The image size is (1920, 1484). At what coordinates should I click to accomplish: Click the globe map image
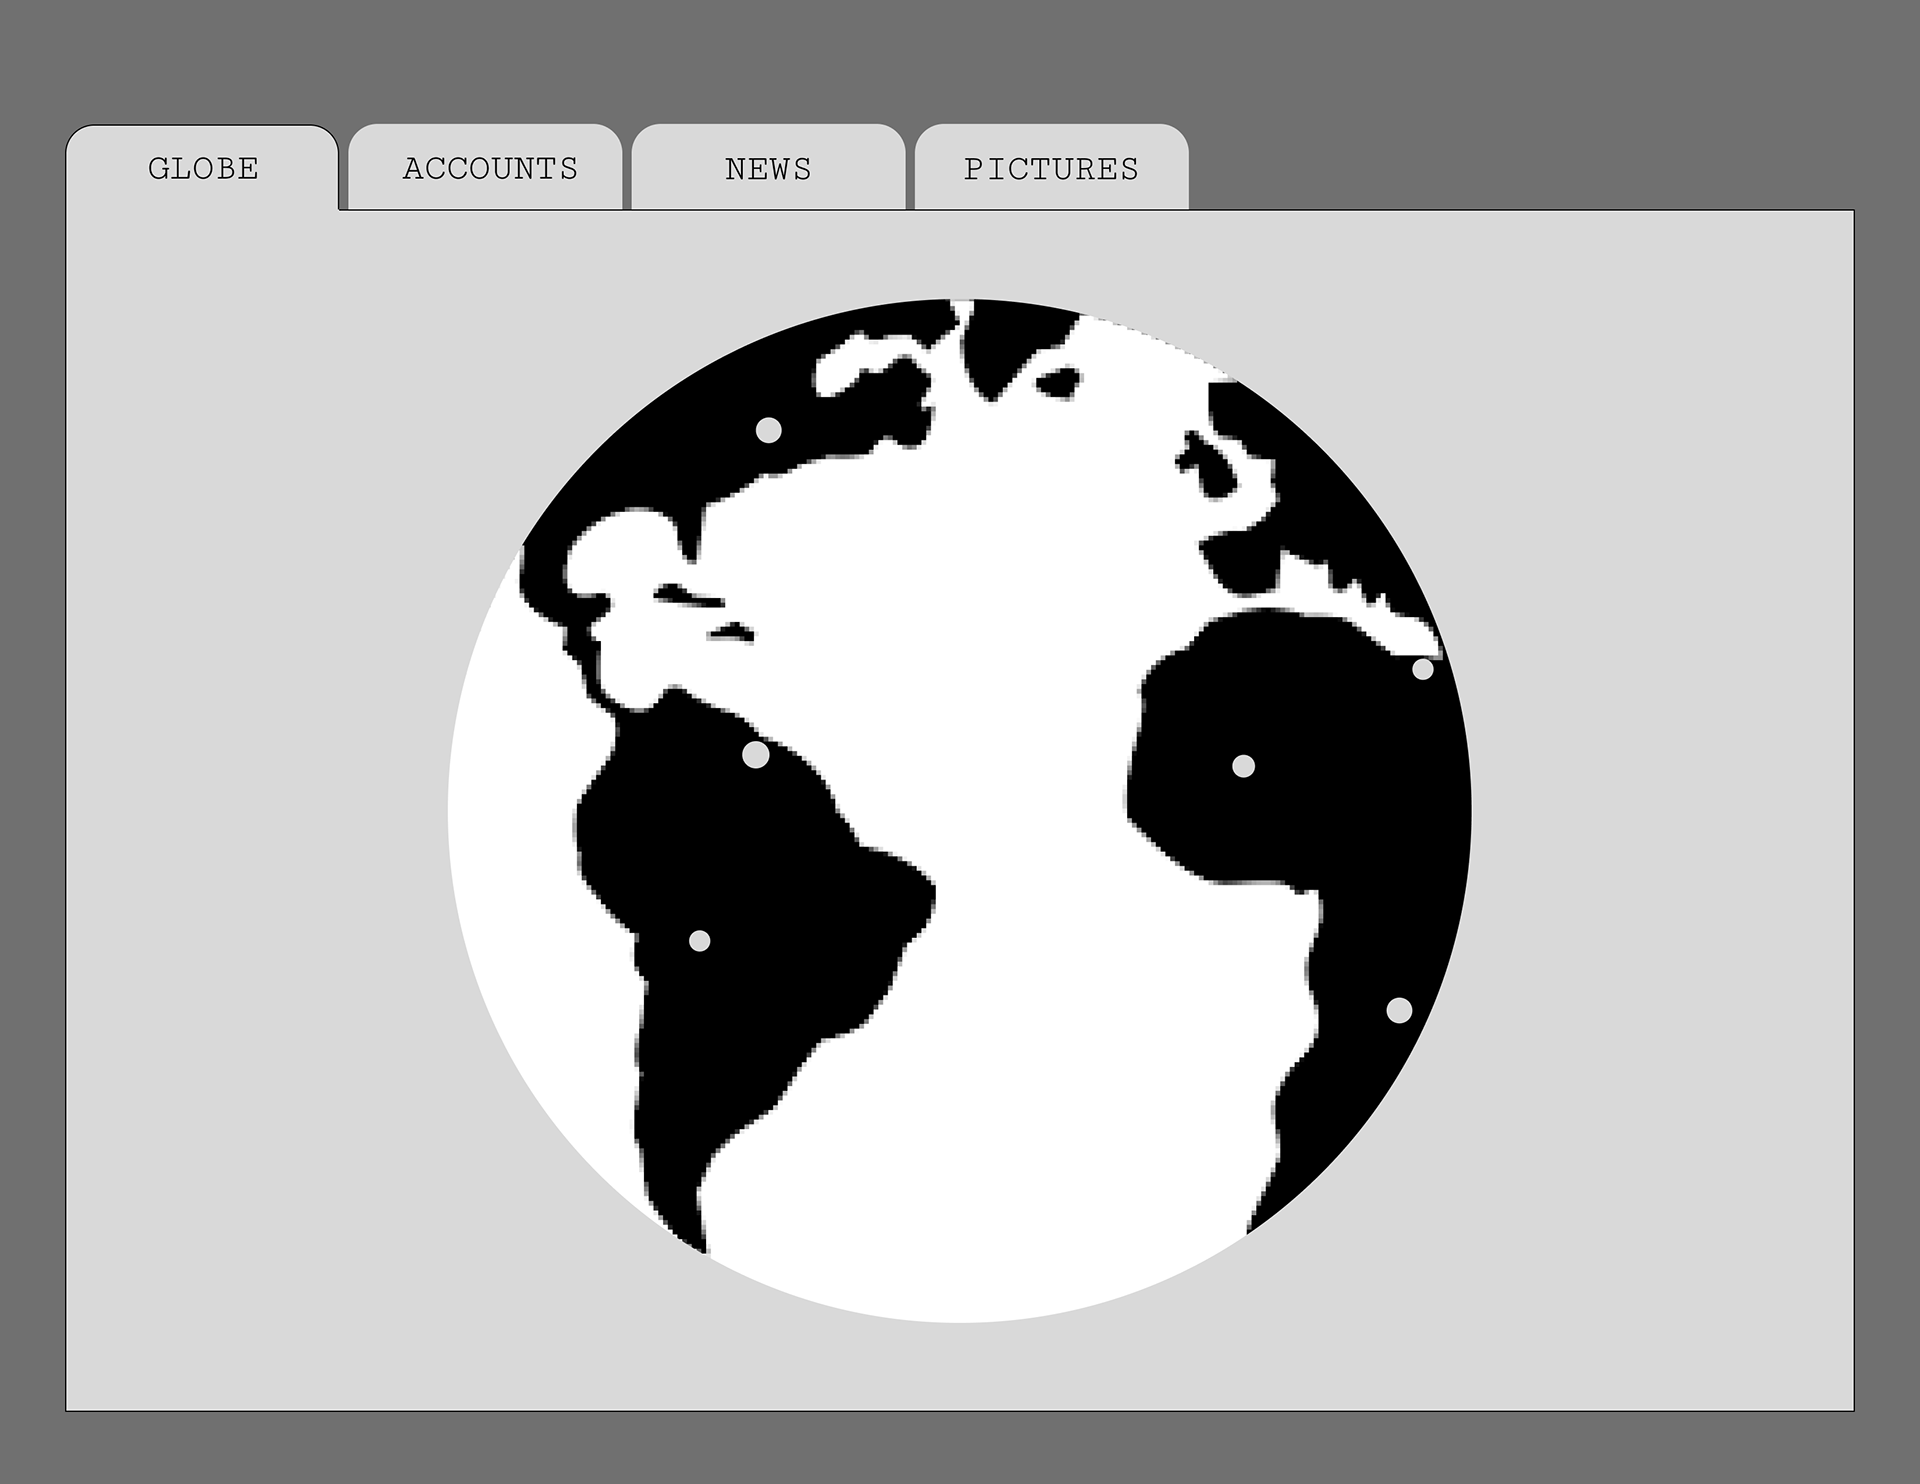[x=960, y=811]
